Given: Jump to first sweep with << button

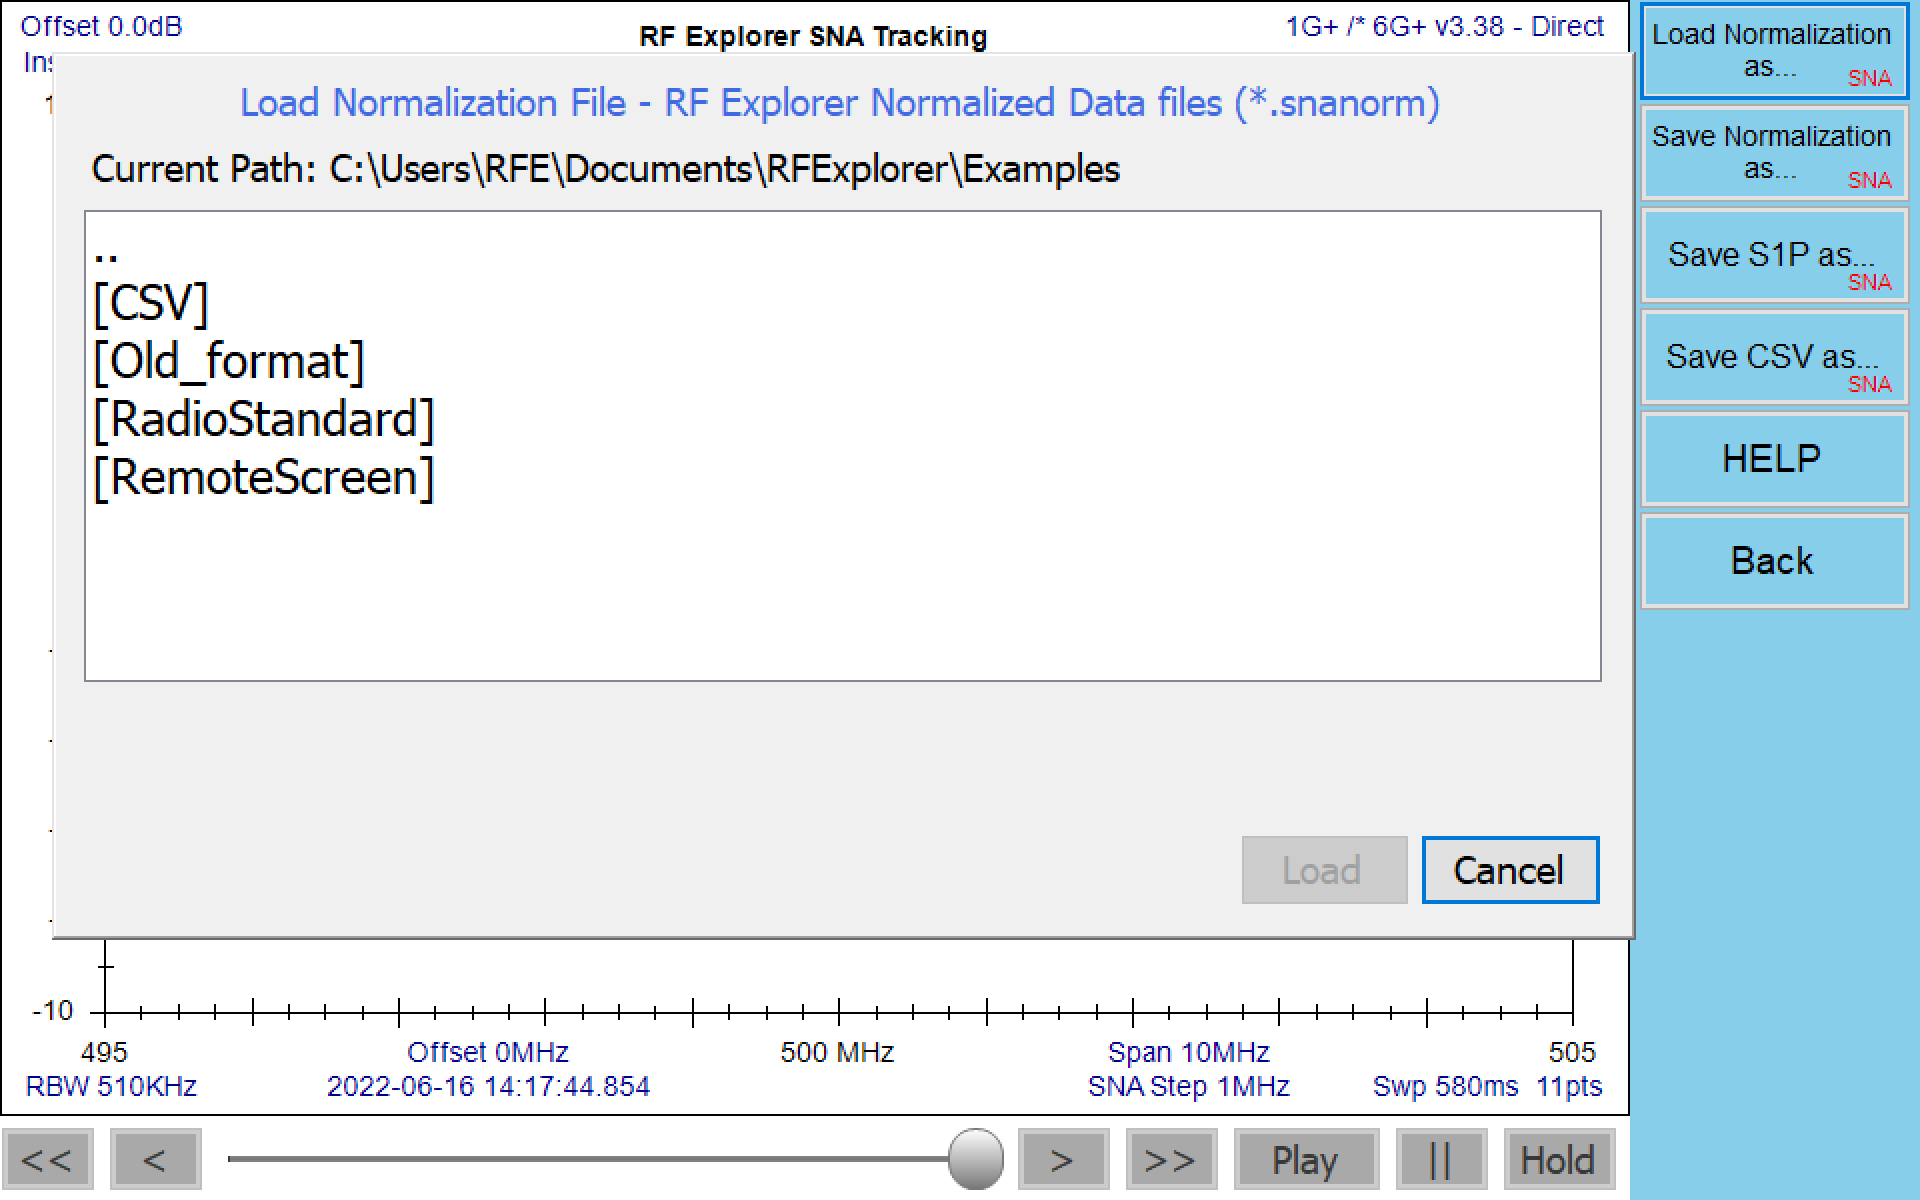Looking at the screenshot, I should coord(47,1160).
